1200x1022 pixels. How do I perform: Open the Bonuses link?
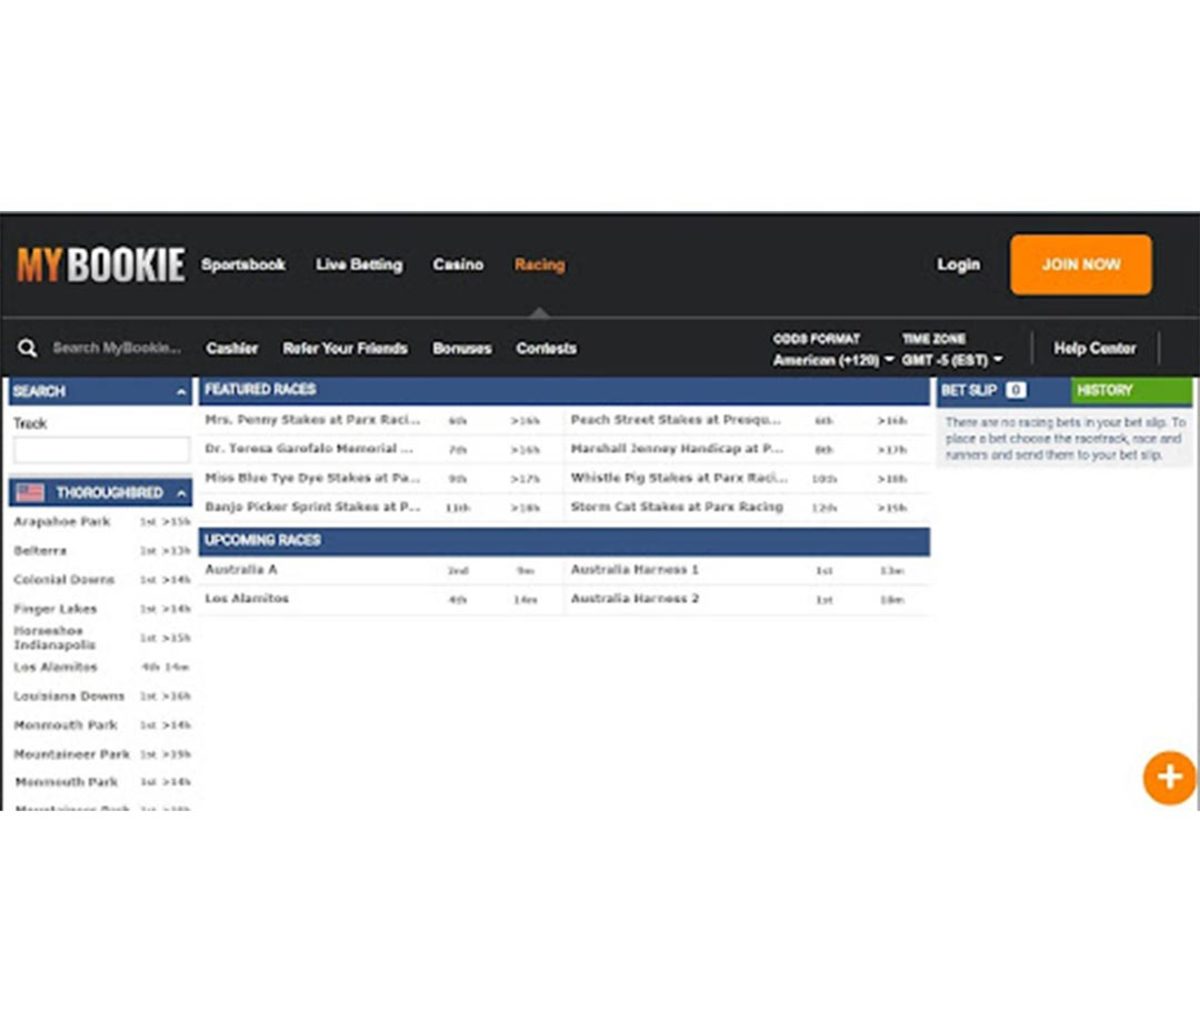[462, 348]
